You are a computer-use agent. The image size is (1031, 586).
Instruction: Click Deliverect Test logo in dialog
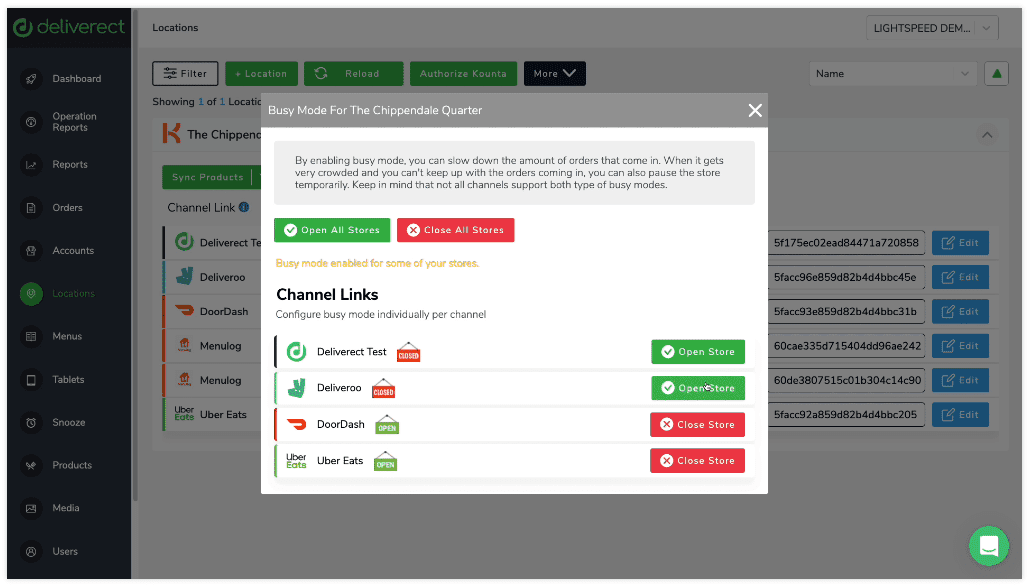(x=297, y=352)
